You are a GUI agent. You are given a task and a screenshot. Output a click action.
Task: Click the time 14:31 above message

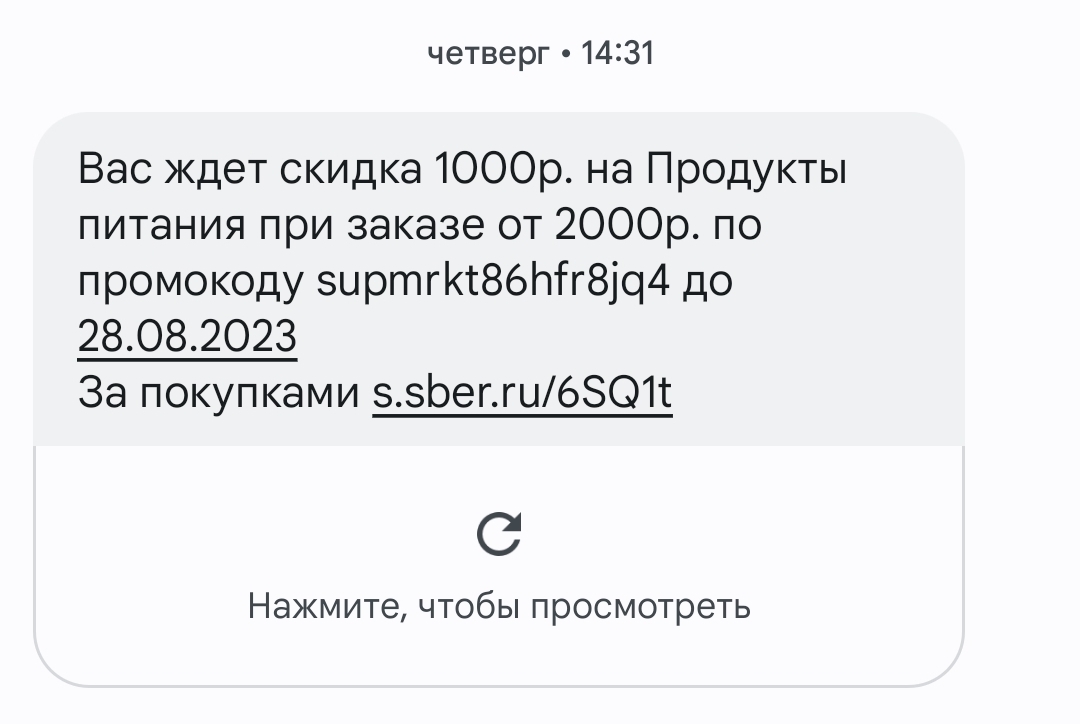[x=616, y=53]
